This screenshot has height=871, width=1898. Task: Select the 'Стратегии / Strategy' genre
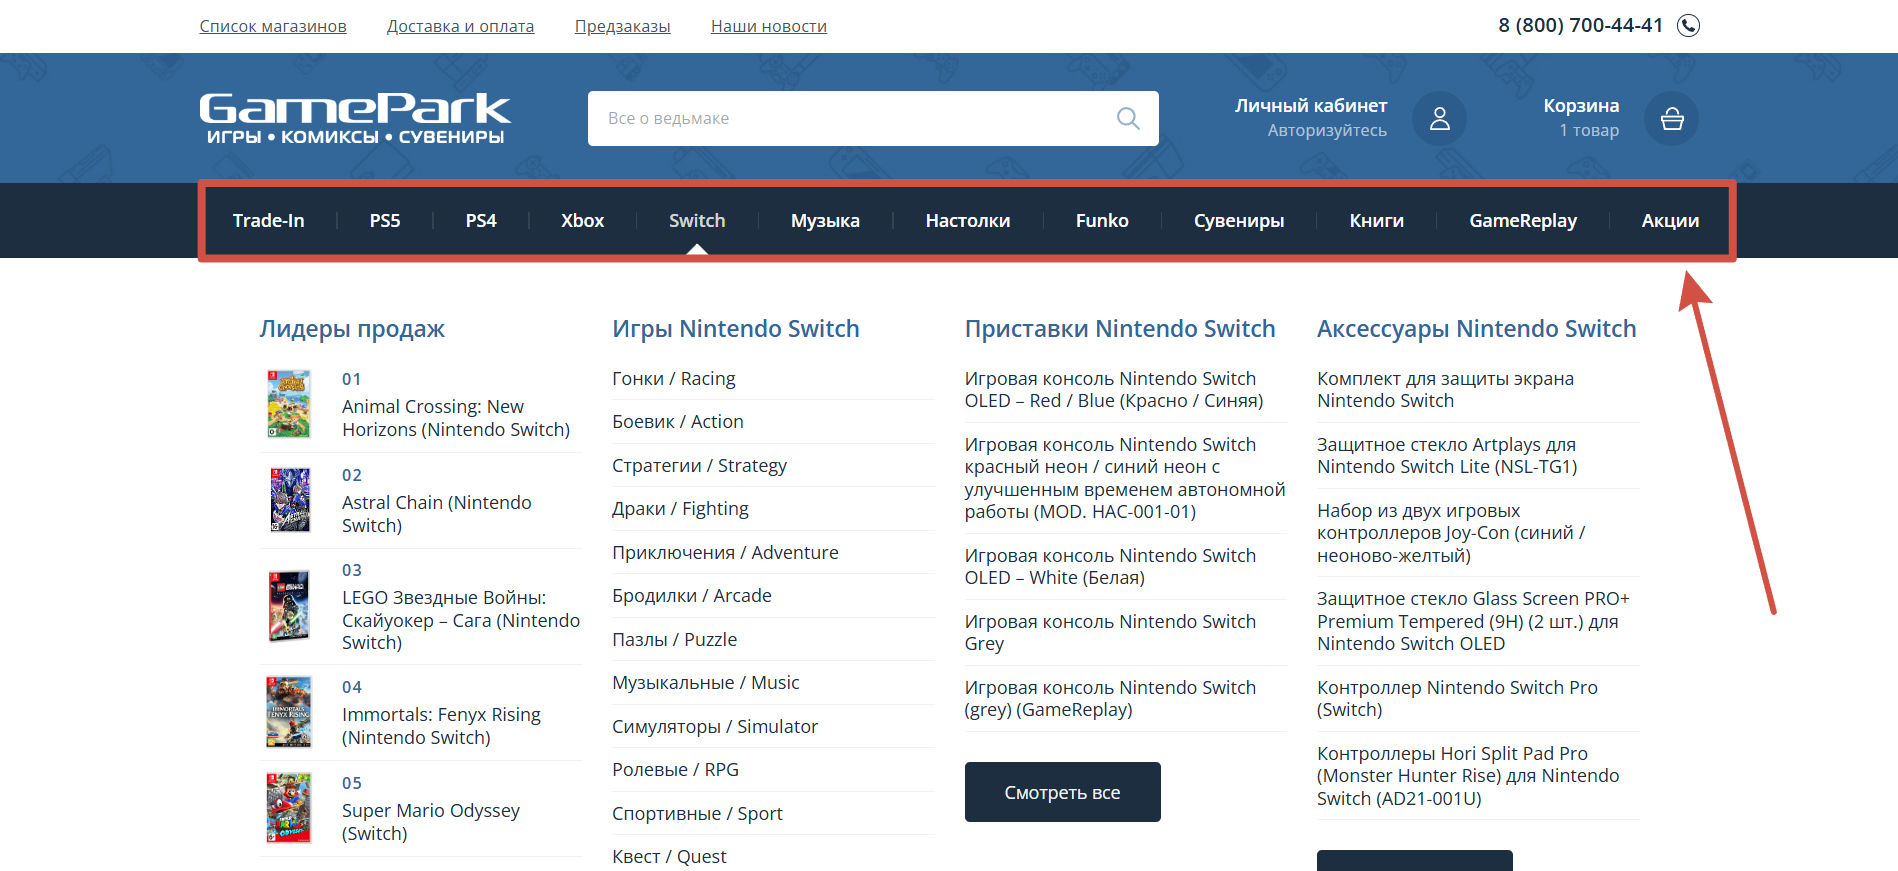tap(700, 465)
